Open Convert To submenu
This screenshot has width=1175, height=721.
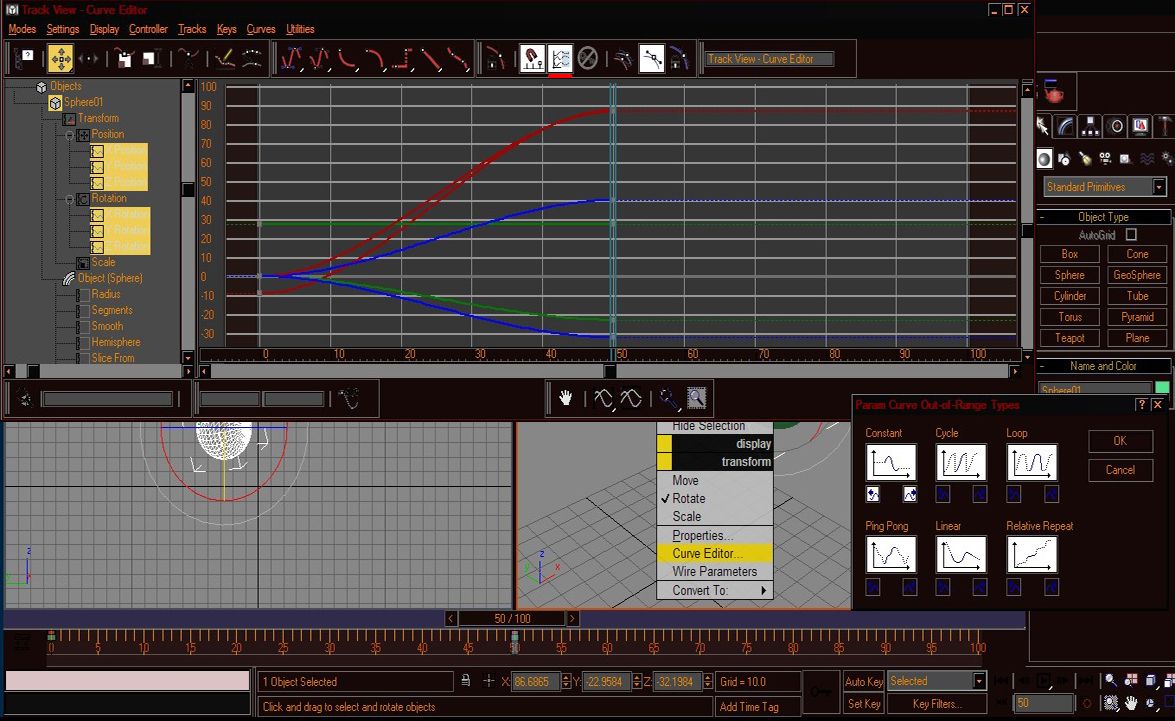pyautogui.click(x=714, y=590)
